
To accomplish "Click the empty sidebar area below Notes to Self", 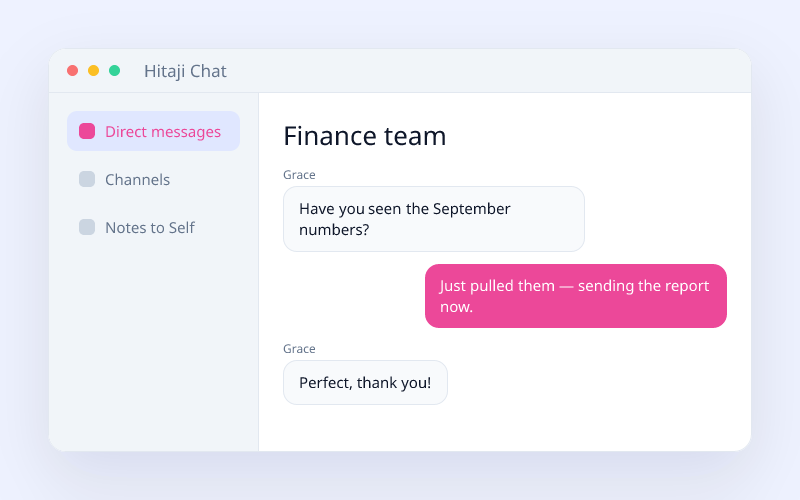I will click(153, 347).
